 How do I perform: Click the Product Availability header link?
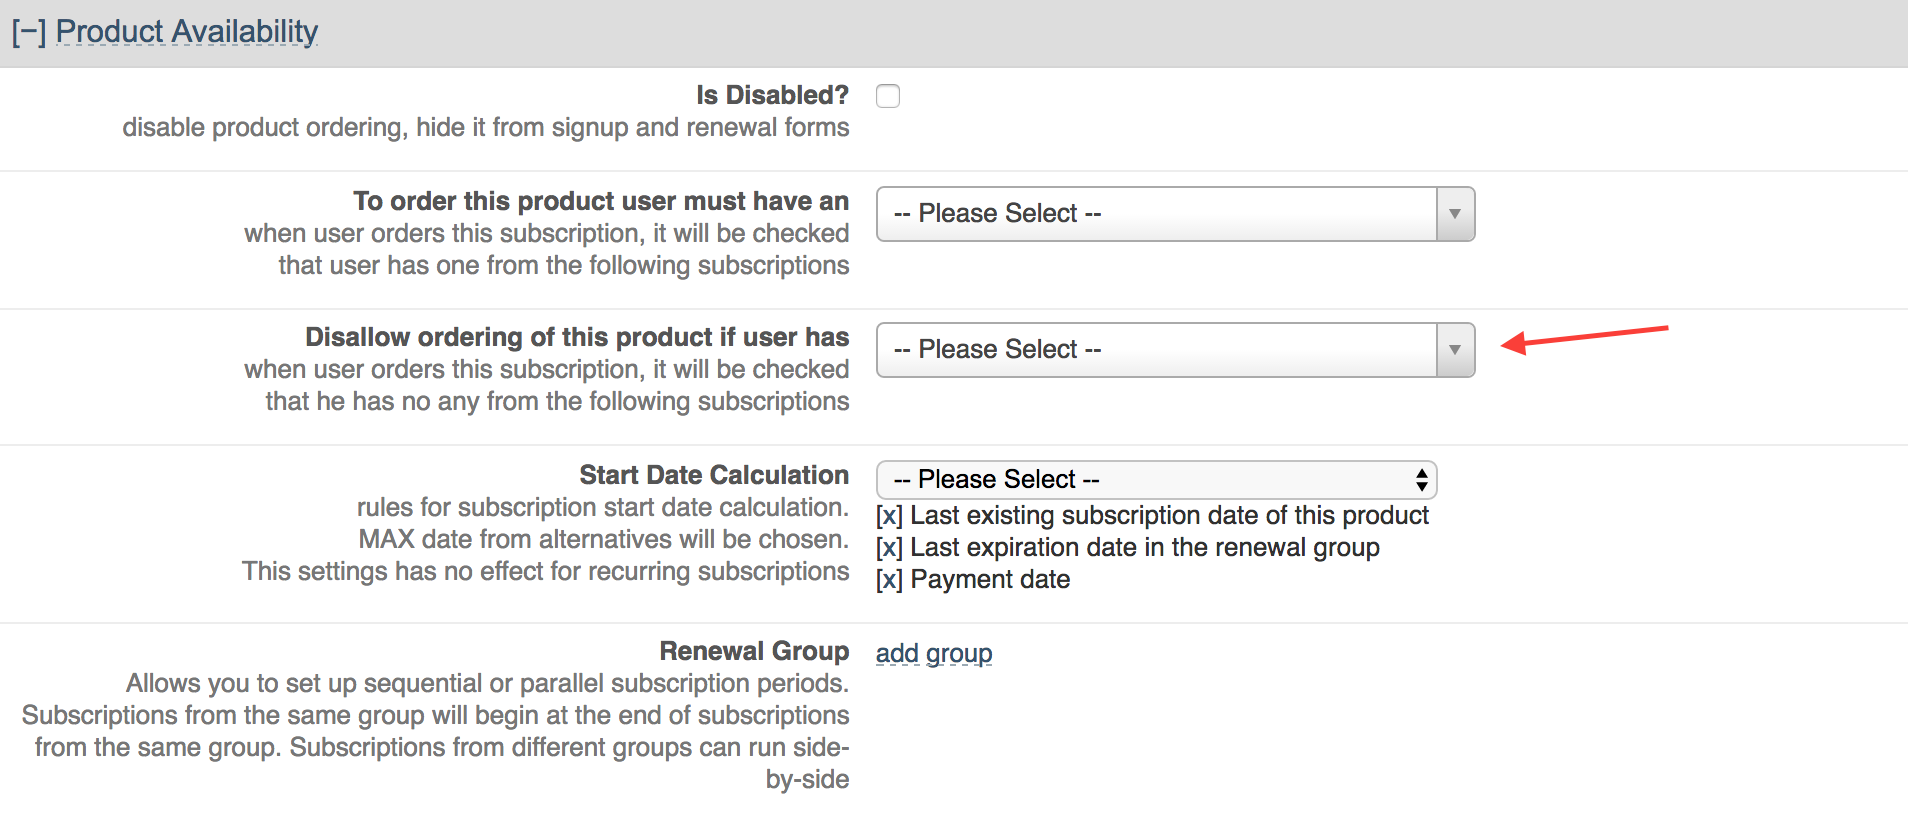click(186, 32)
